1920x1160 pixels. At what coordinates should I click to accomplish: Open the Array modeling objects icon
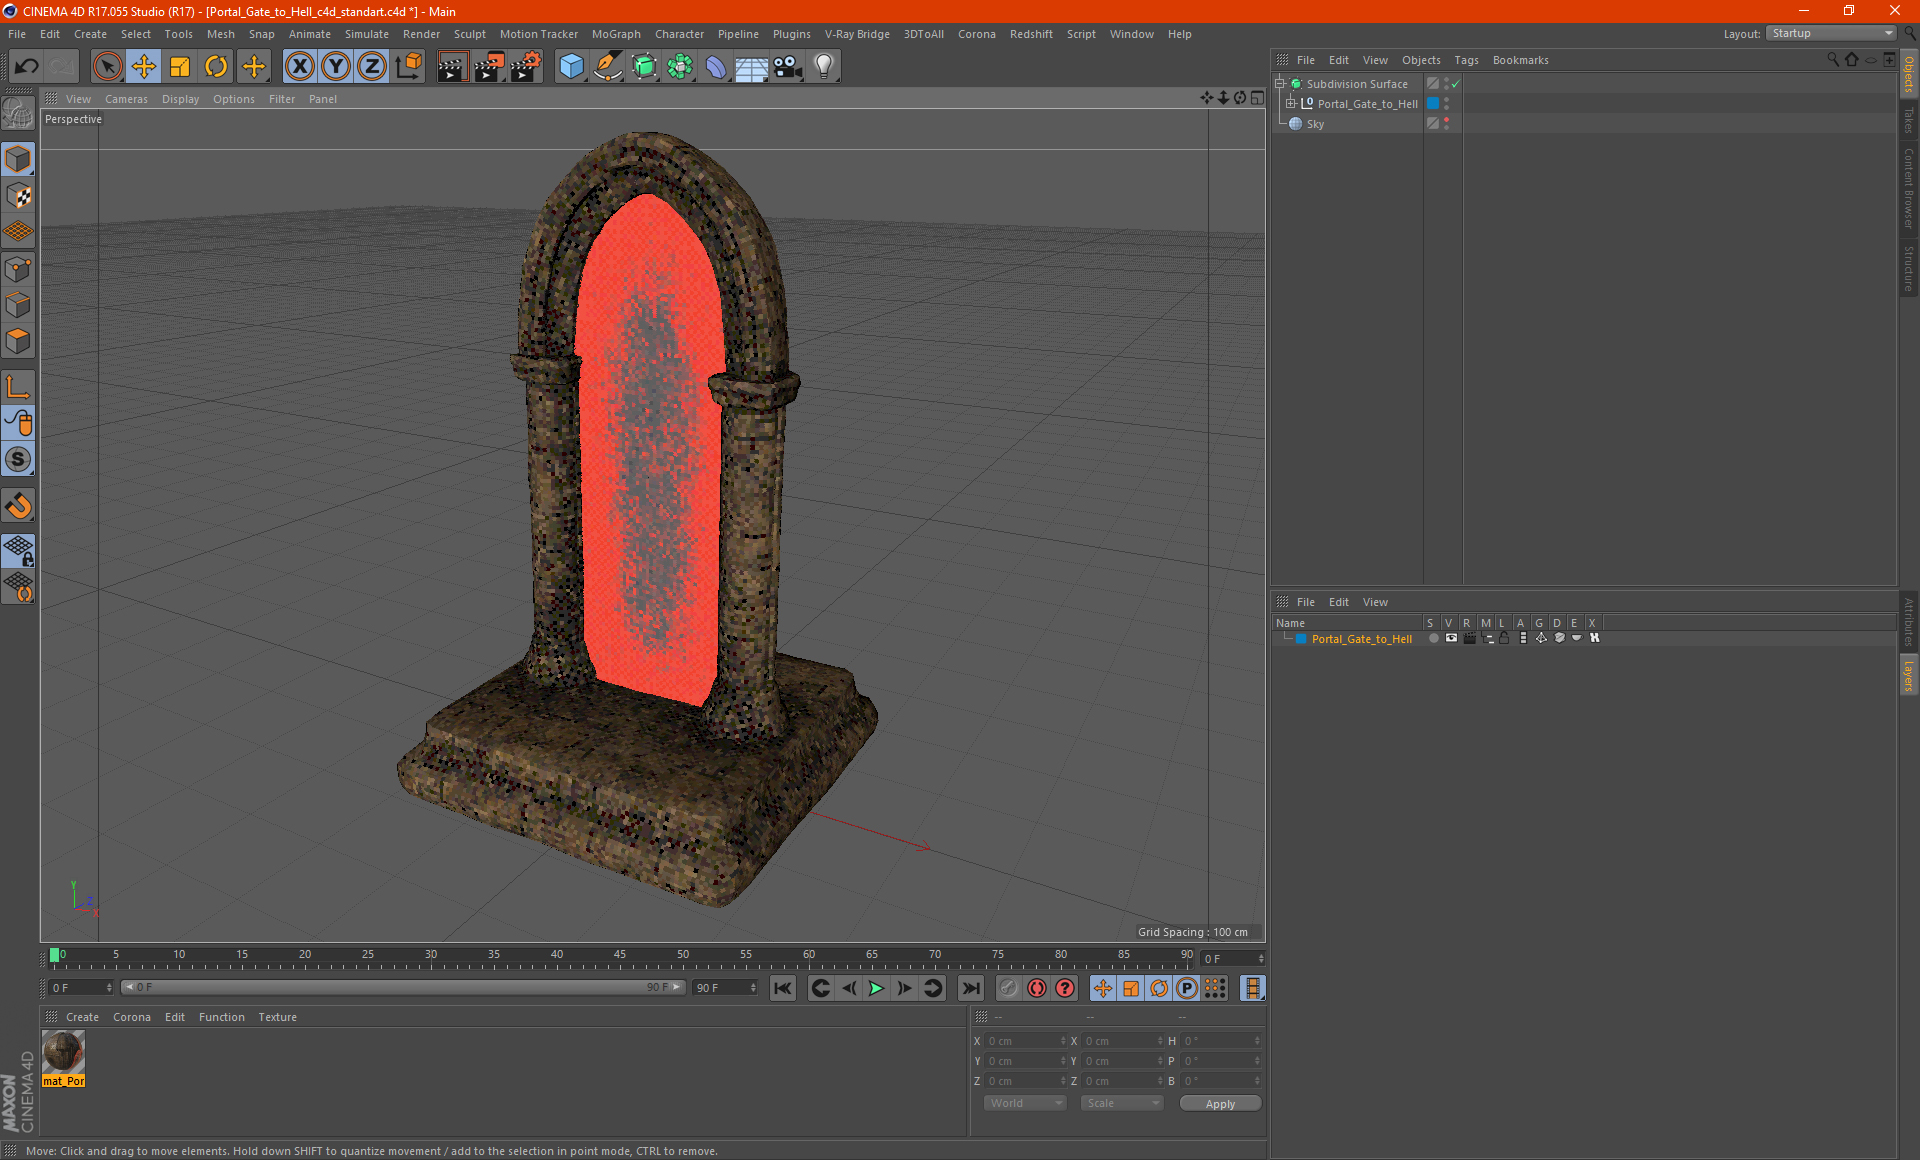tap(680, 67)
